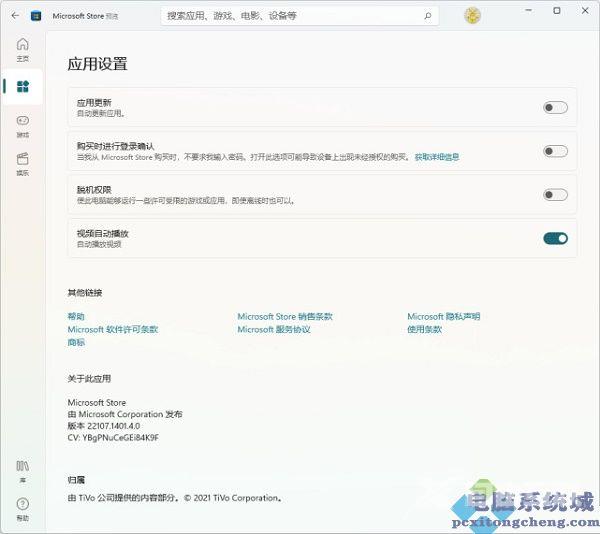Screen dimensions: 600x534
Task: Open the user profile avatar
Action: click(472, 15)
